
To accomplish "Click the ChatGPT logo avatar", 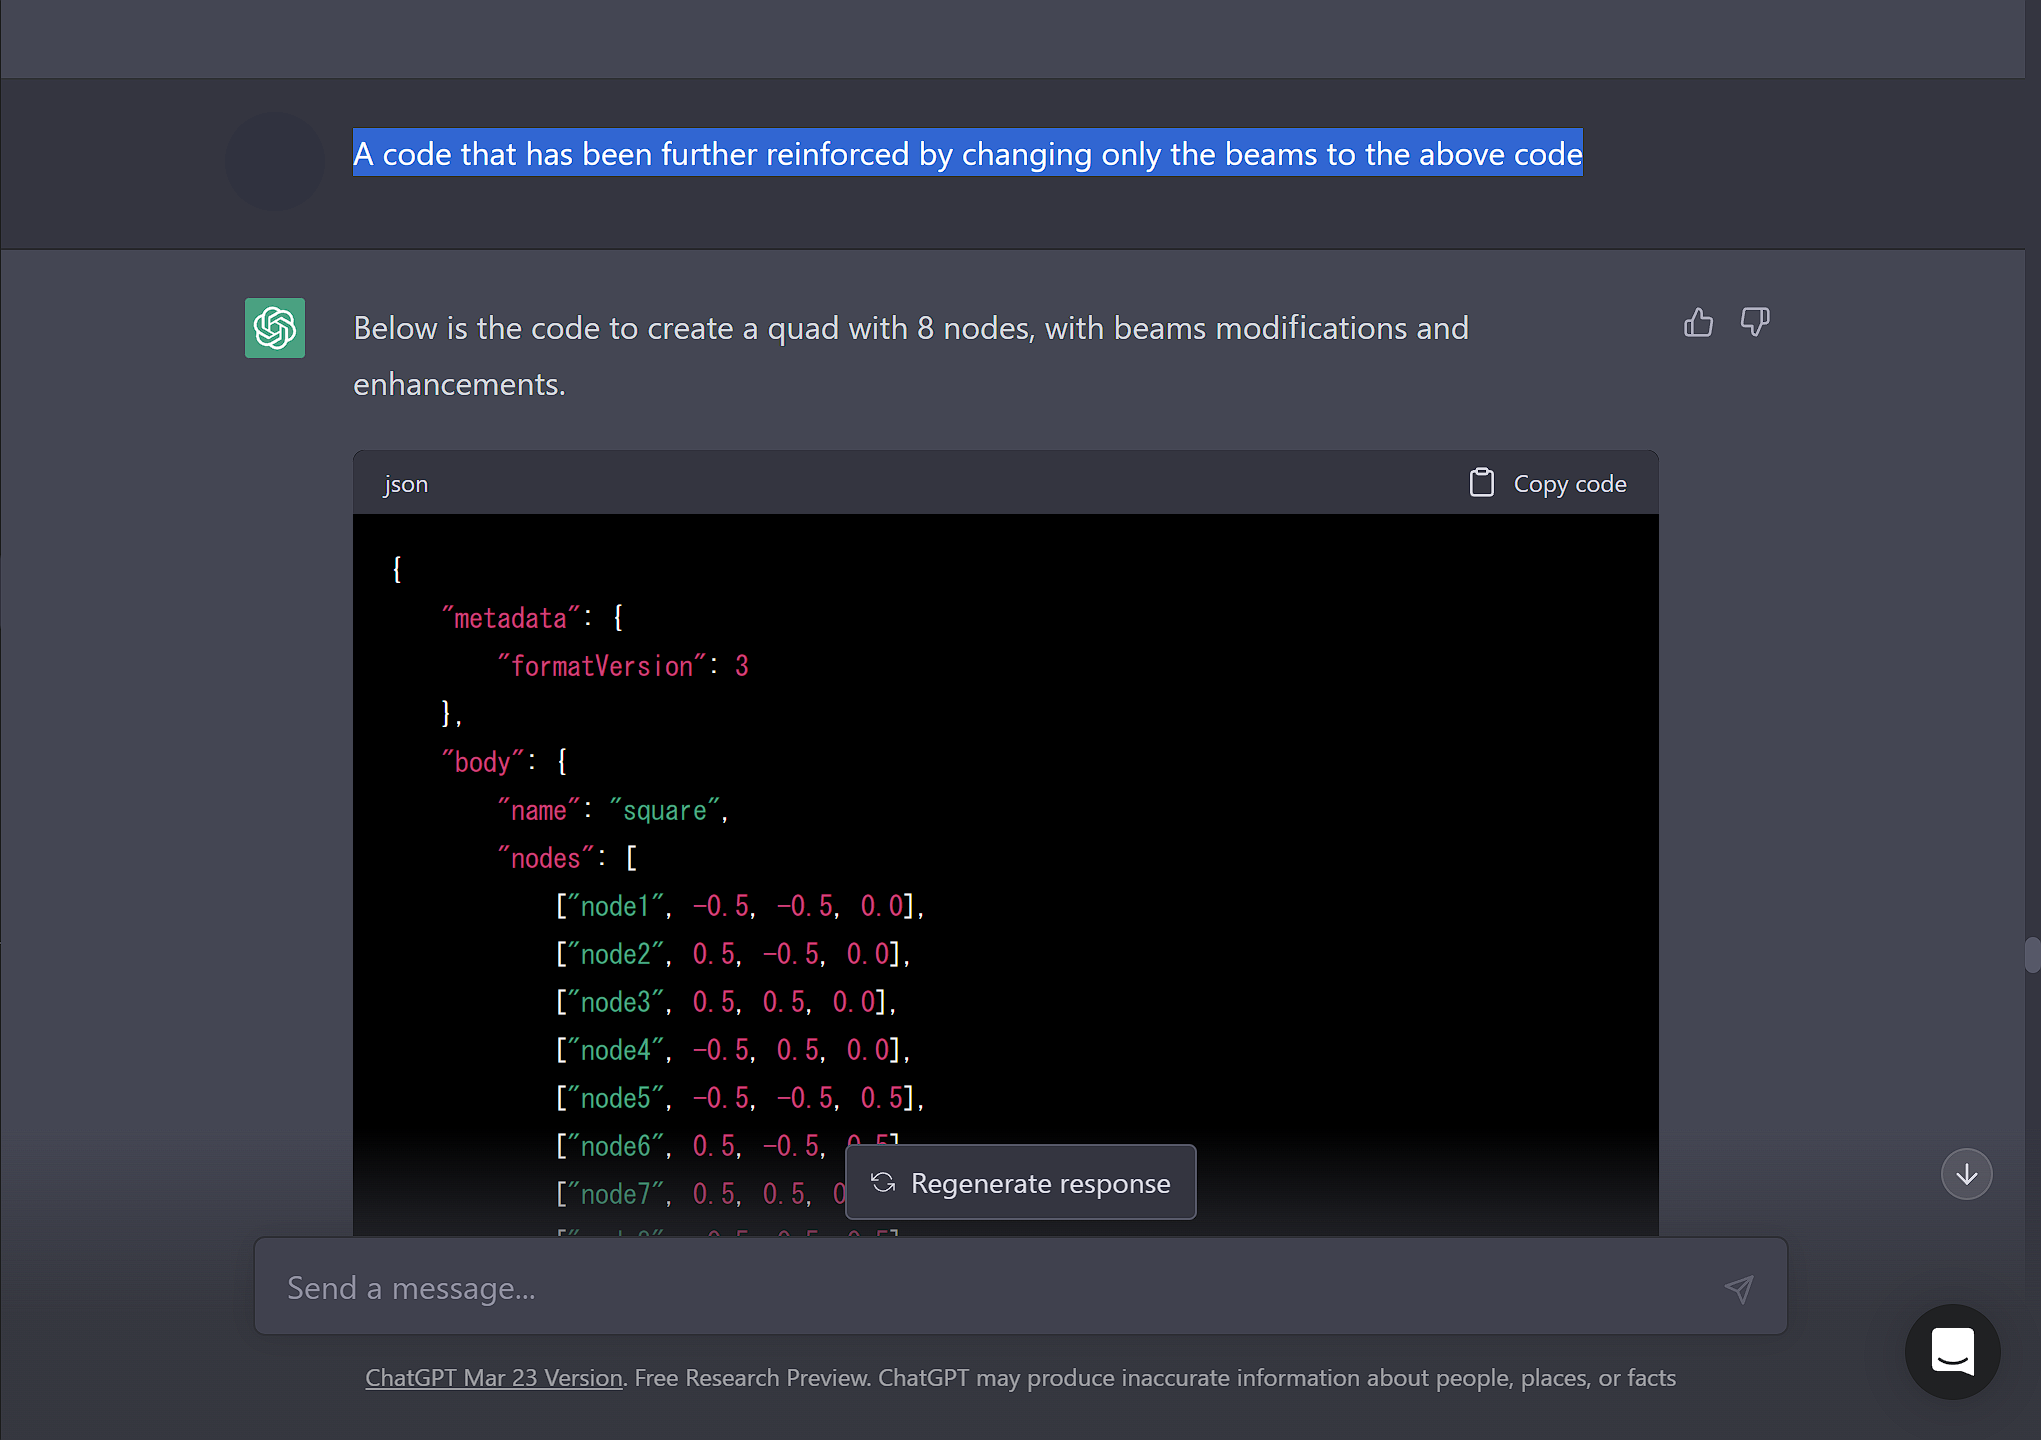I will pos(275,328).
